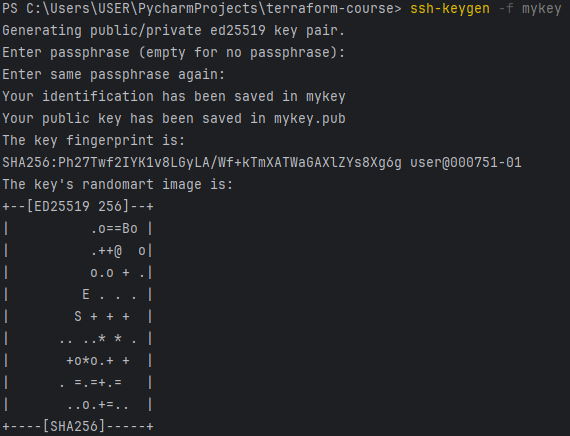The width and height of the screenshot is (570, 436).
Task: Click the mykey.pub filename in output
Action: coord(310,119)
